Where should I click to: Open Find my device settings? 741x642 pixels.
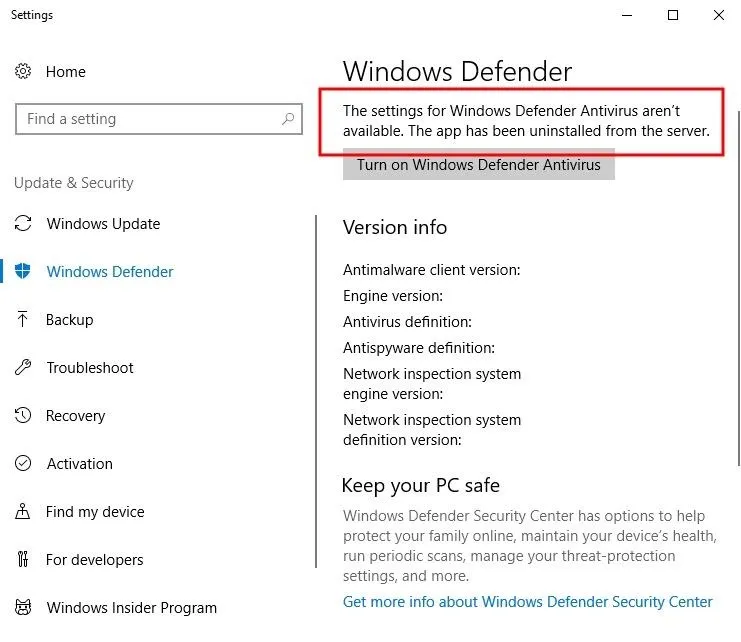coord(95,512)
